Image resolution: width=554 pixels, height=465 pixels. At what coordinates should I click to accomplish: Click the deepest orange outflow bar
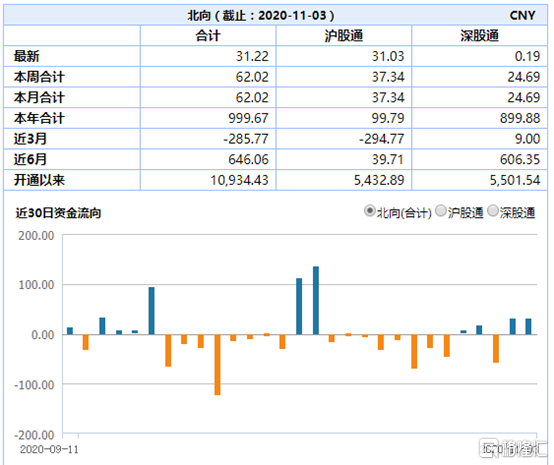pyautogui.click(x=217, y=365)
